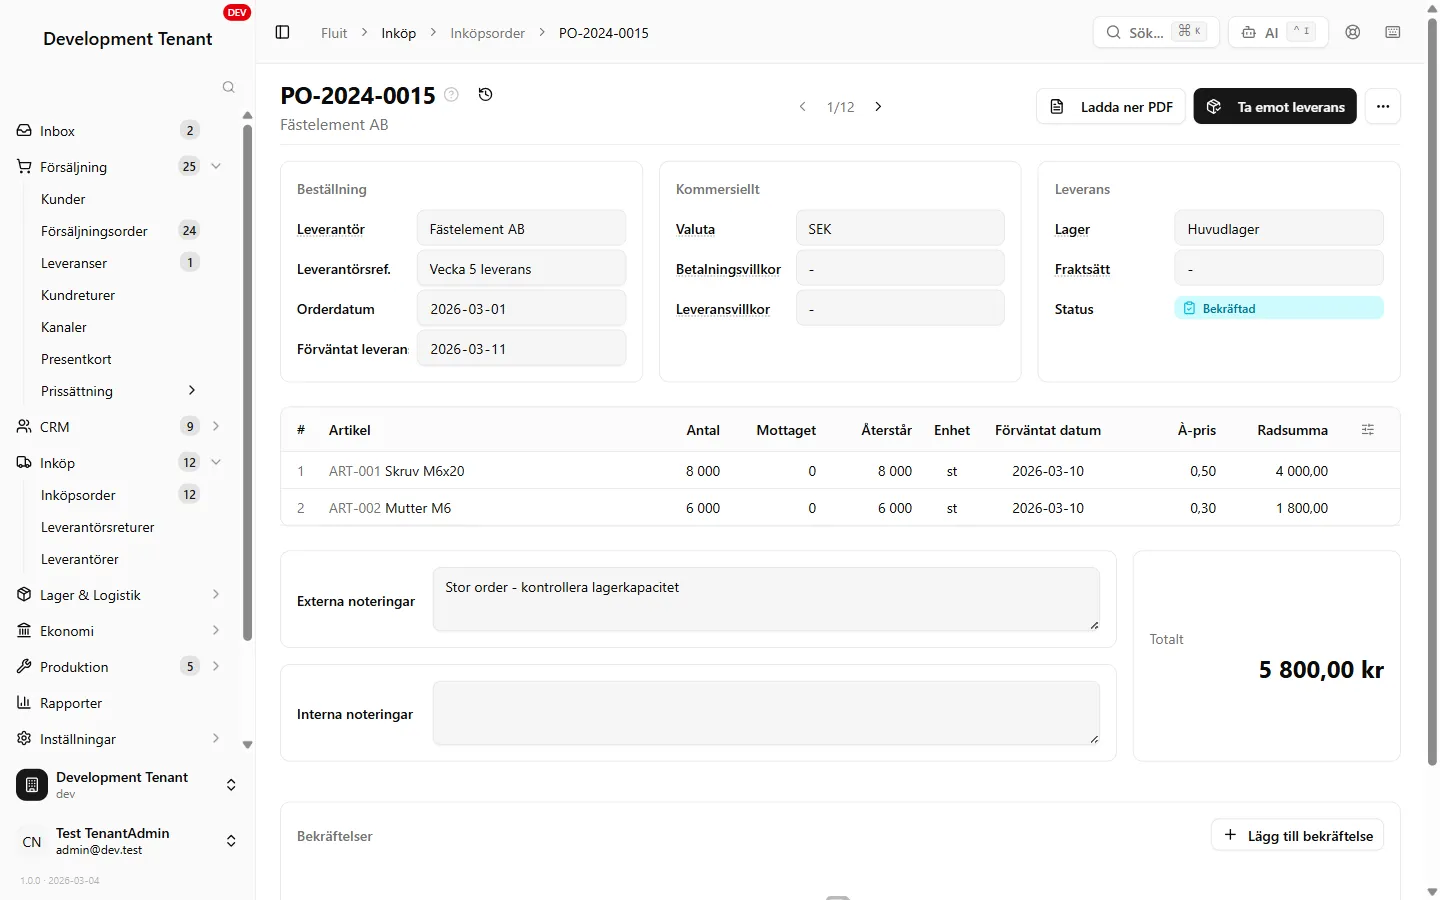This screenshot has width=1440, height=900.
Task: Open table column settings icon
Action: click(1368, 429)
